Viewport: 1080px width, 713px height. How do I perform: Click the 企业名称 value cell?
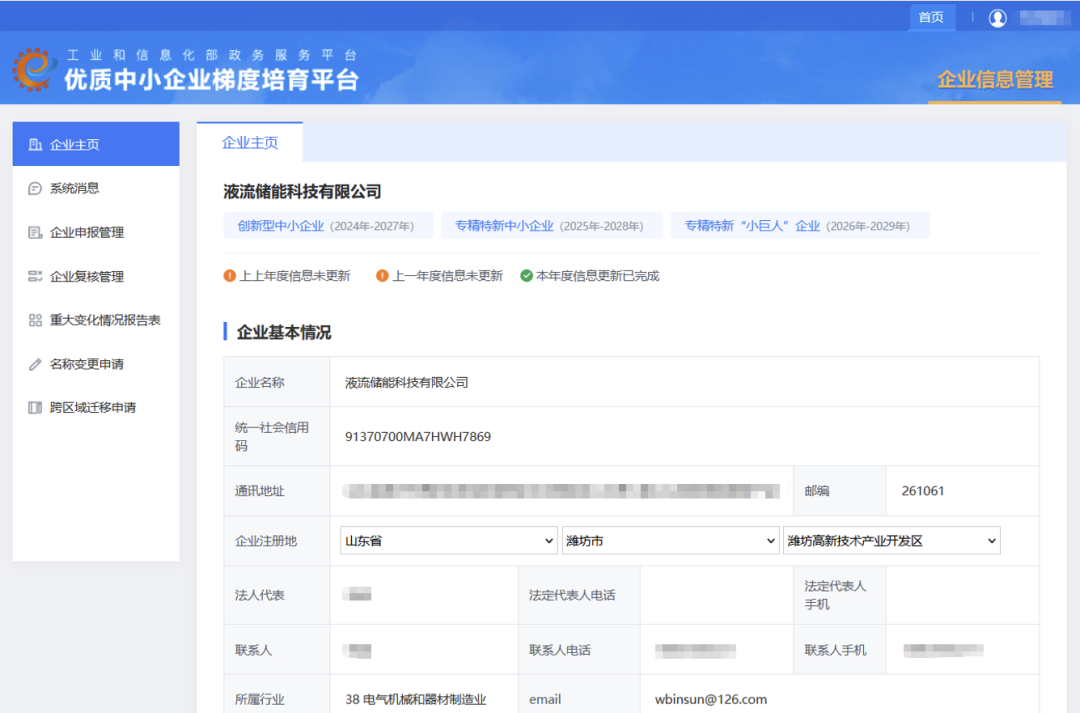684,382
